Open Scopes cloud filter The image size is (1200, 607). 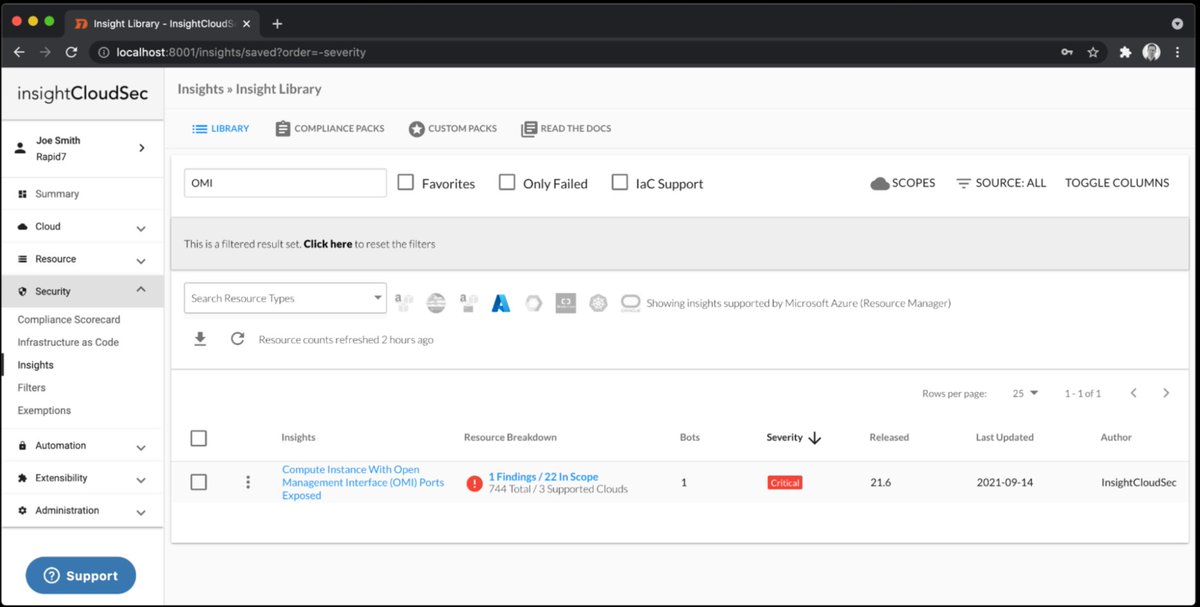[903, 183]
